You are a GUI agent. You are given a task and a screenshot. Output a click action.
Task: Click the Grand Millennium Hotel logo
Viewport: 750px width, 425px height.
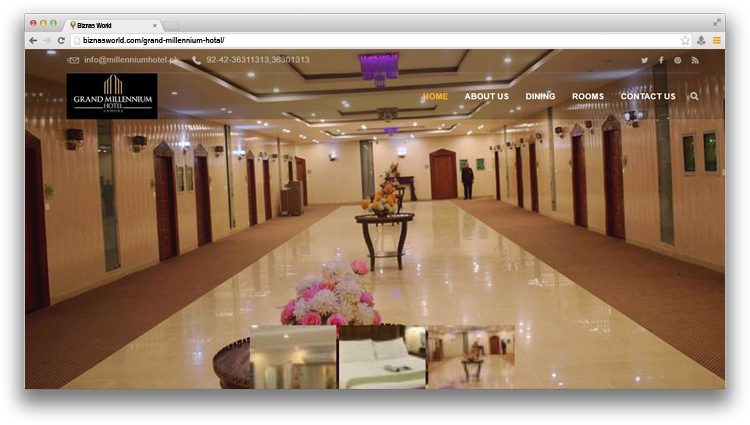pos(112,96)
